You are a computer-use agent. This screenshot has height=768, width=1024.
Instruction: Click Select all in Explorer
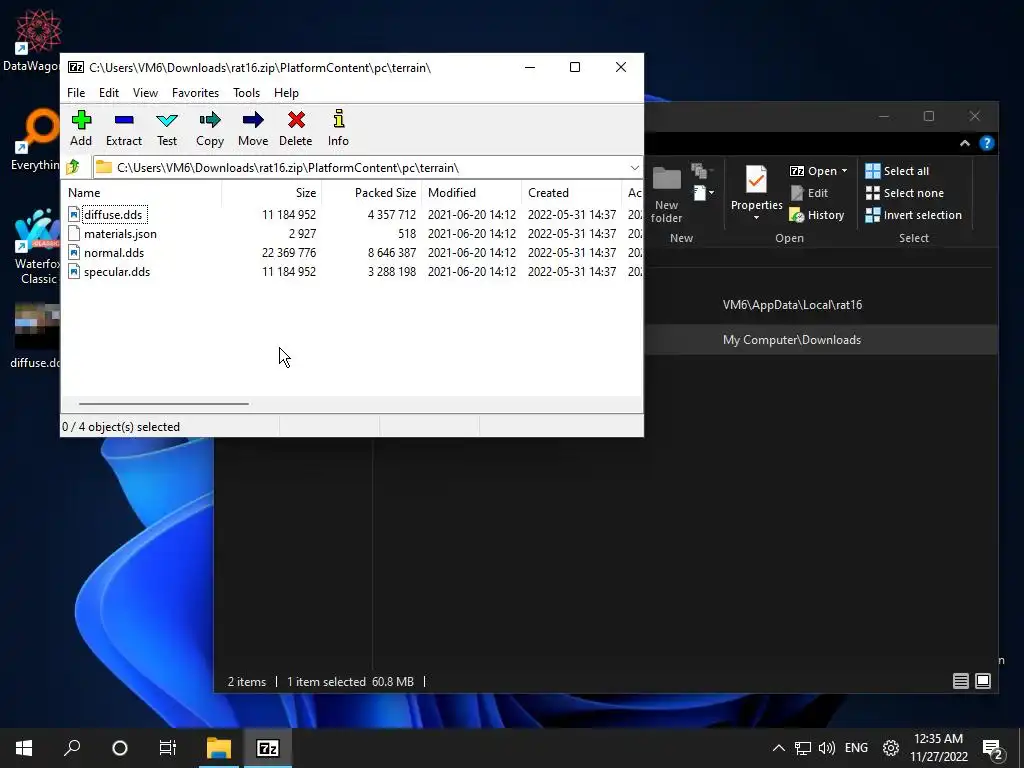point(897,171)
